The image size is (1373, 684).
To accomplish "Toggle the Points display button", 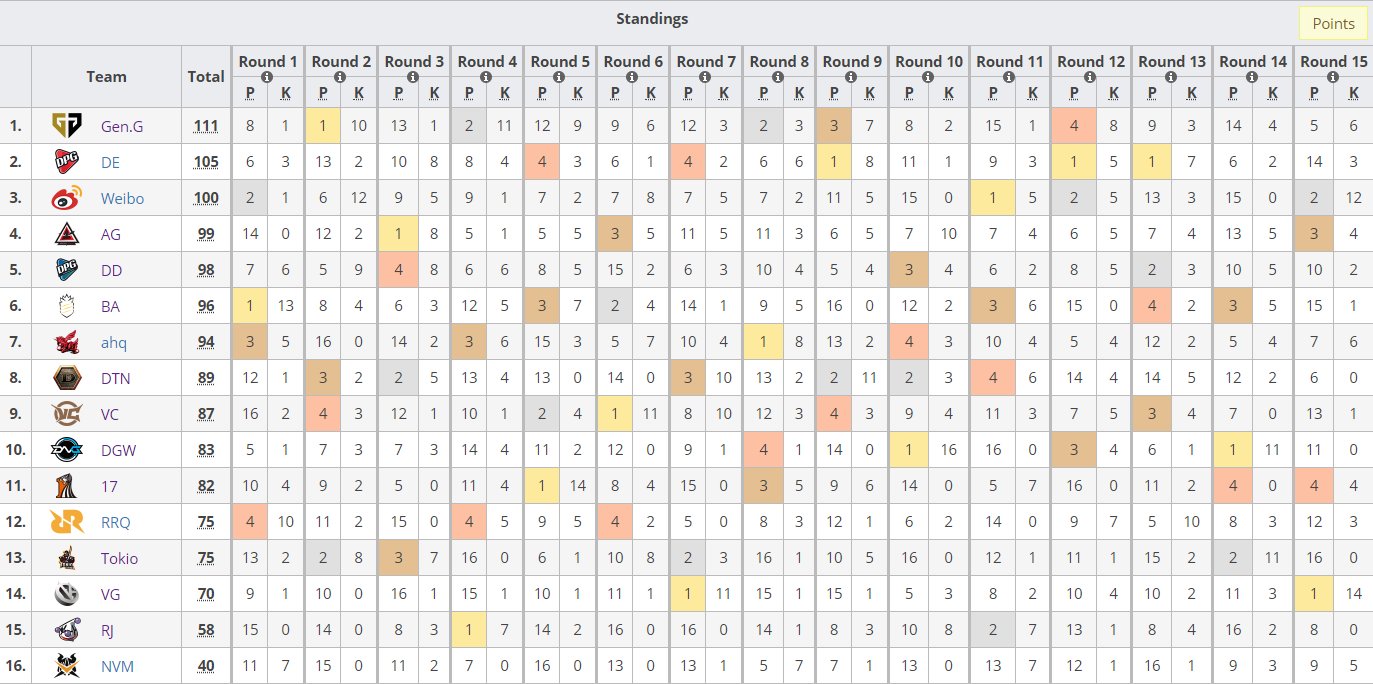I will [1332, 22].
